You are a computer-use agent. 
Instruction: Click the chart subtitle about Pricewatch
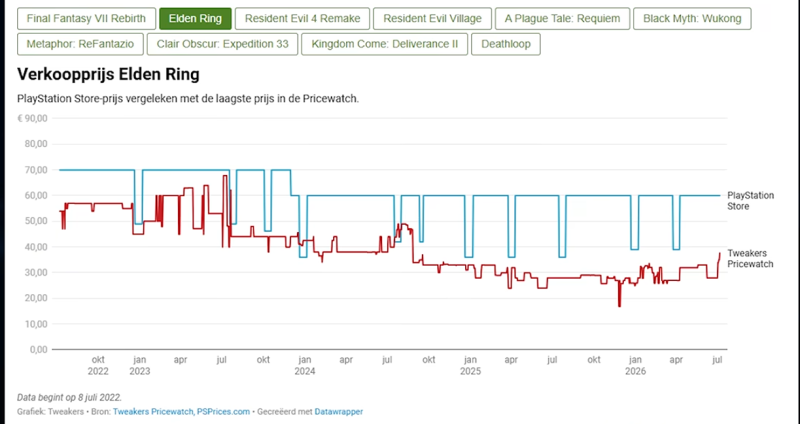click(188, 99)
